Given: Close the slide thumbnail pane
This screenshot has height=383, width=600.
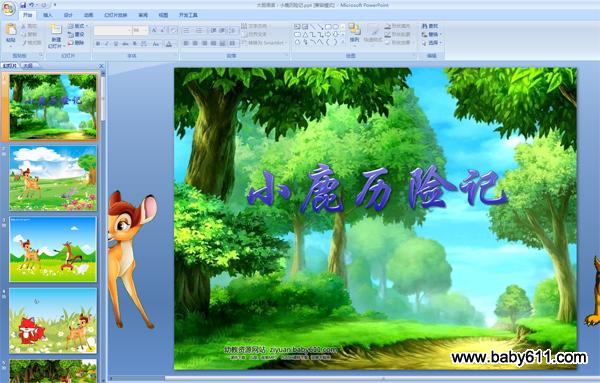Looking at the screenshot, I should [101, 66].
